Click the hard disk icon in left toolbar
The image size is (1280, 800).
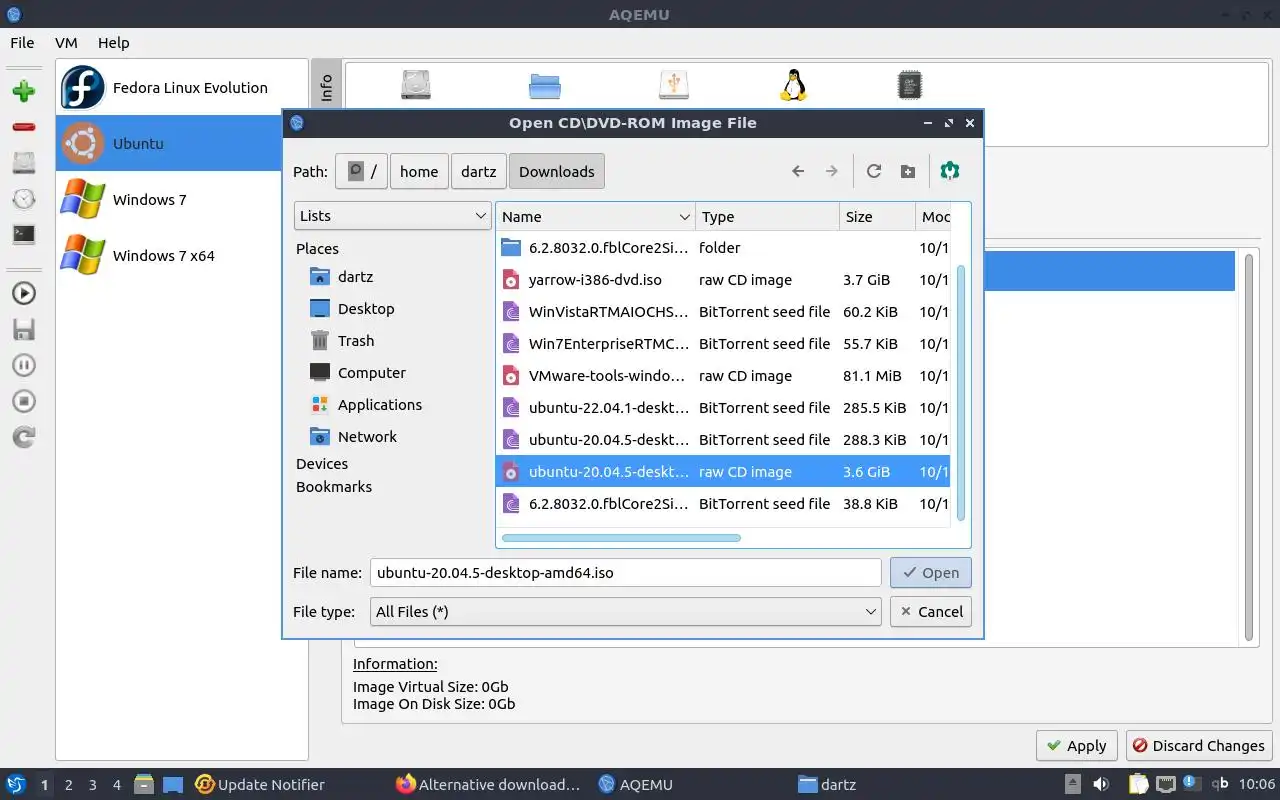(x=24, y=163)
